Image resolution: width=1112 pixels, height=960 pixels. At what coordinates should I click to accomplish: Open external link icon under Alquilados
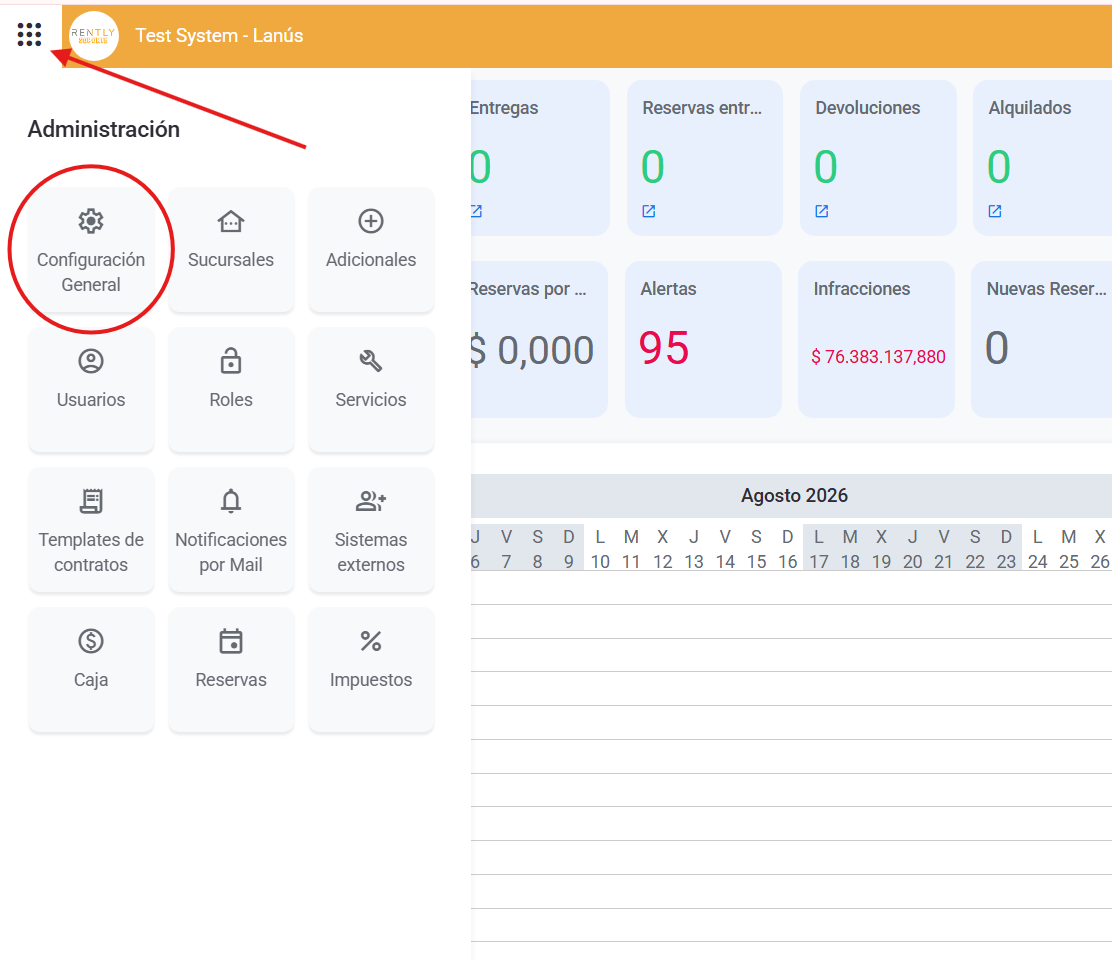[x=995, y=211]
